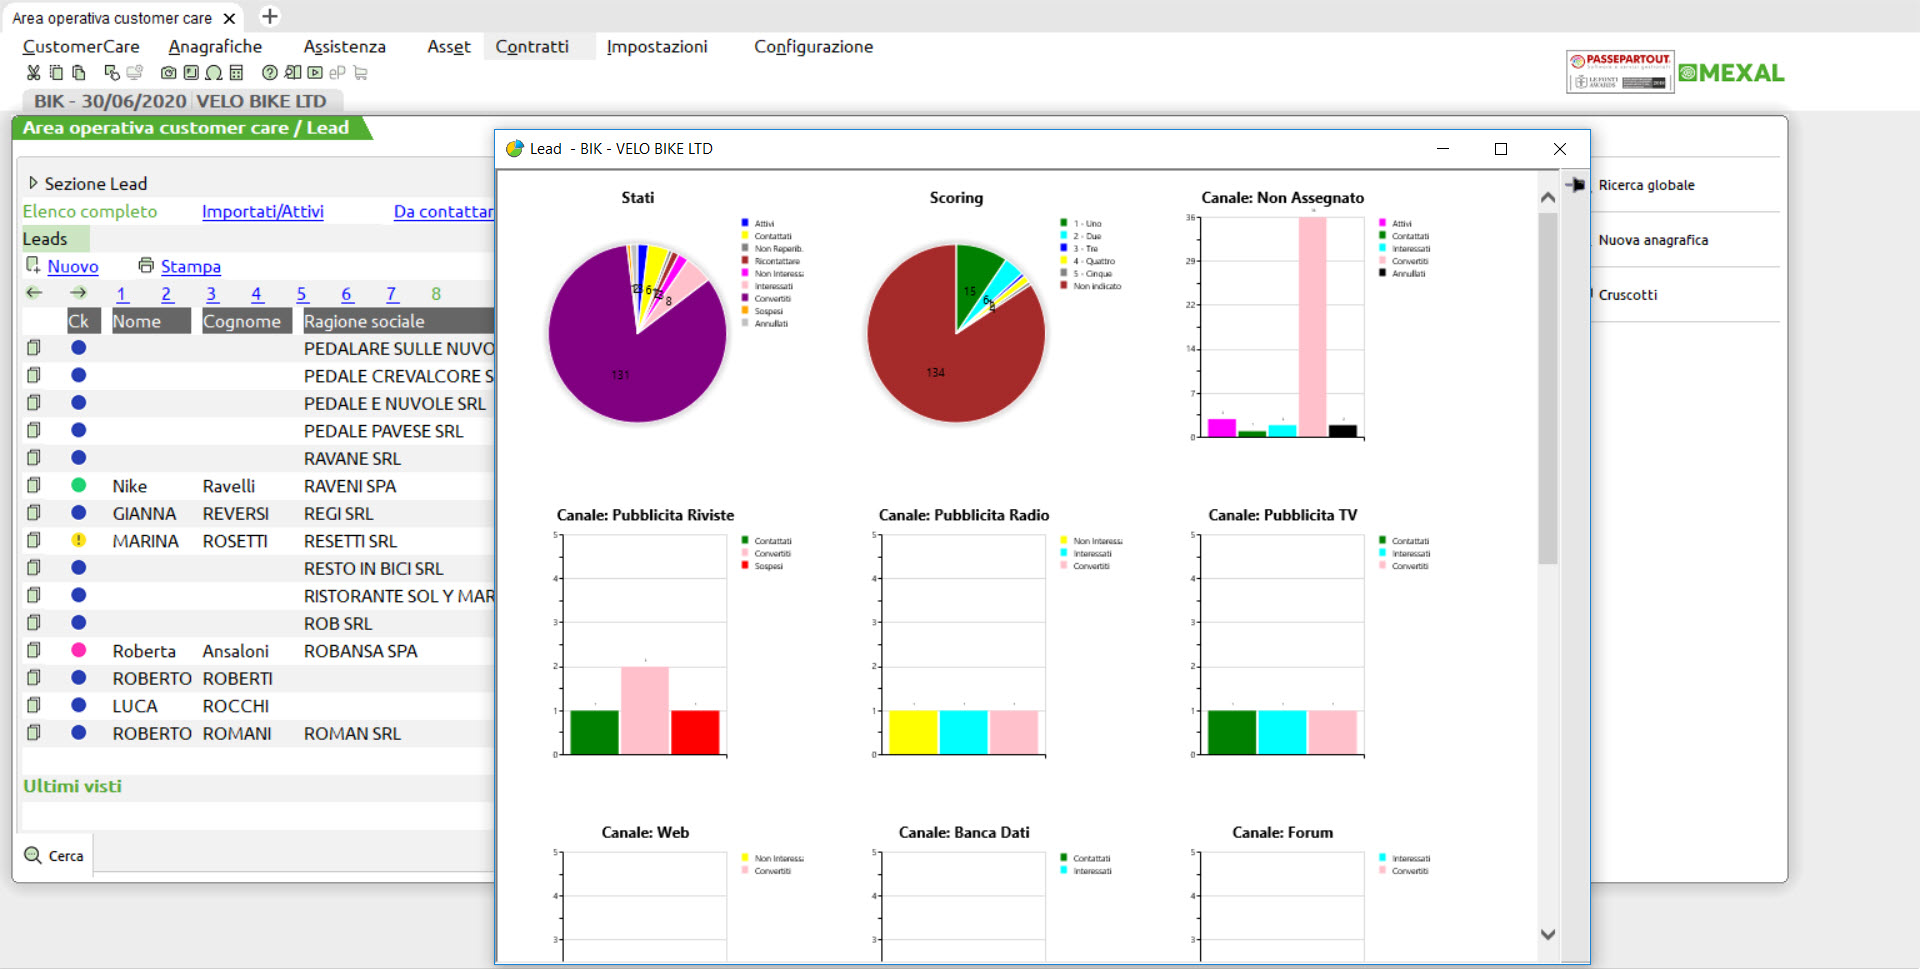1920x969 pixels.
Task: Click the scissors cut icon in toolbar
Action: (33, 73)
